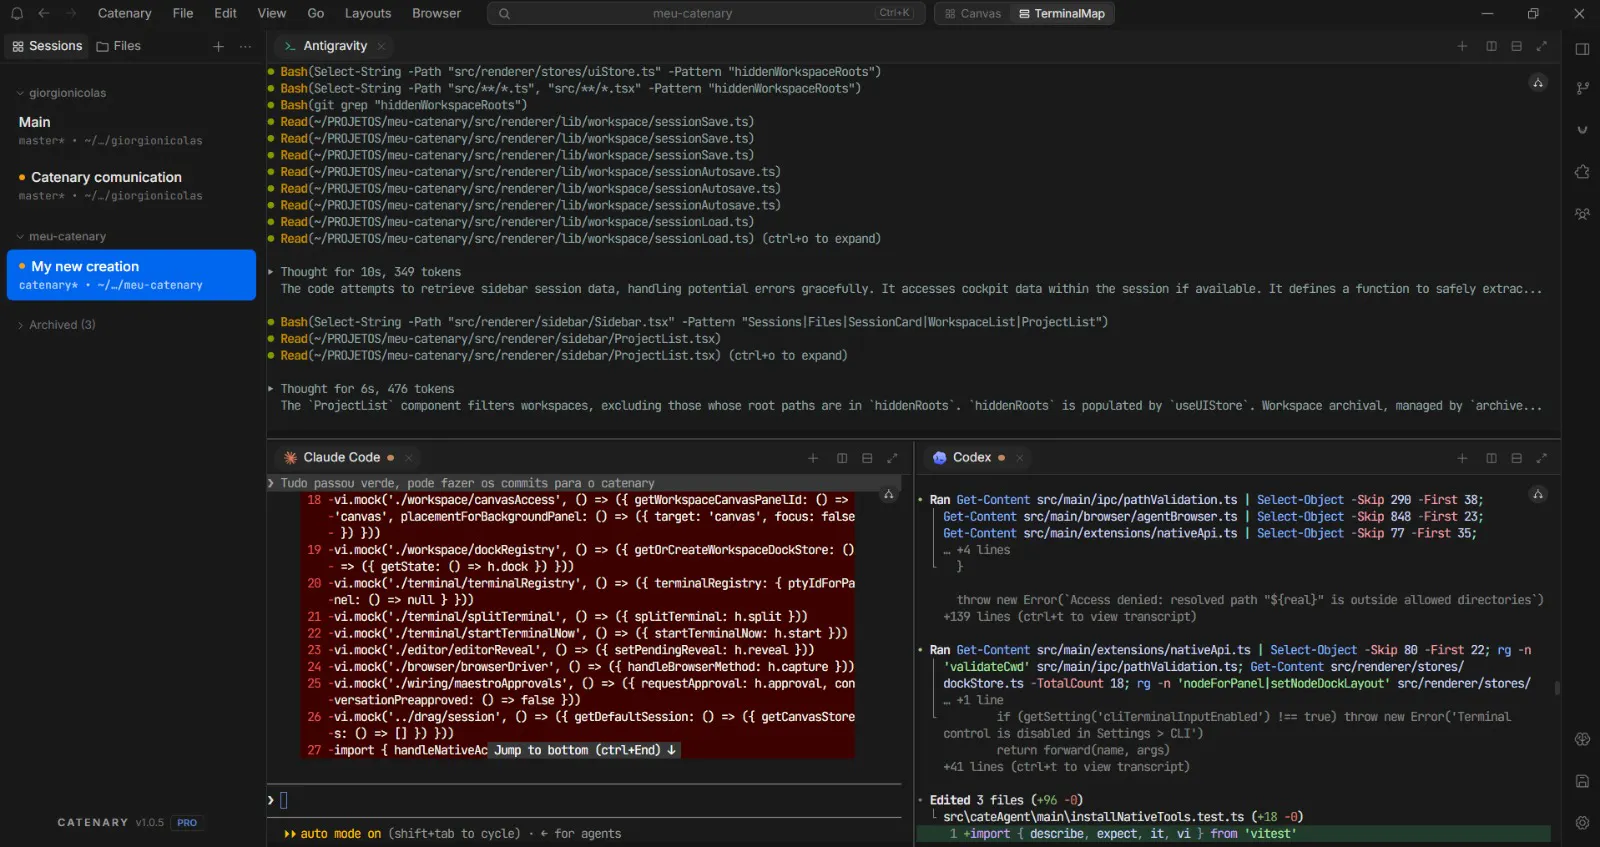Image resolution: width=1600 pixels, height=847 pixels.
Task: Click the settings gear in the right rail
Action: point(1582,823)
